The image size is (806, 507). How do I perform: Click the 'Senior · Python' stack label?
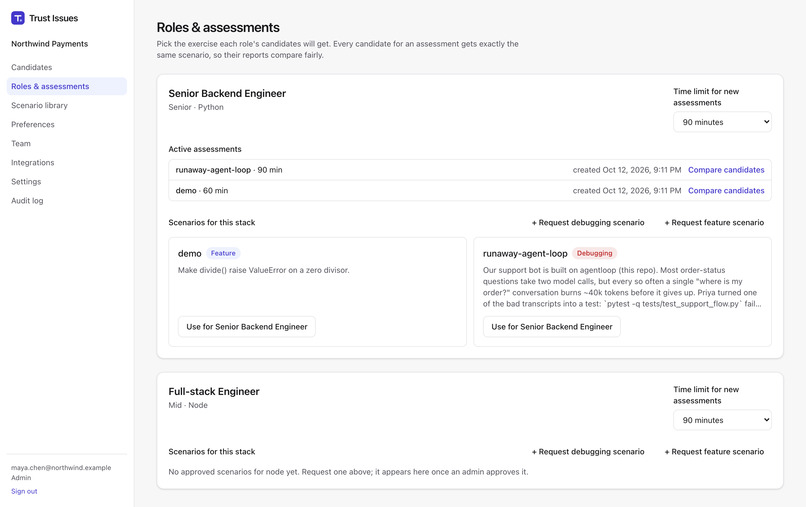click(196, 107)
